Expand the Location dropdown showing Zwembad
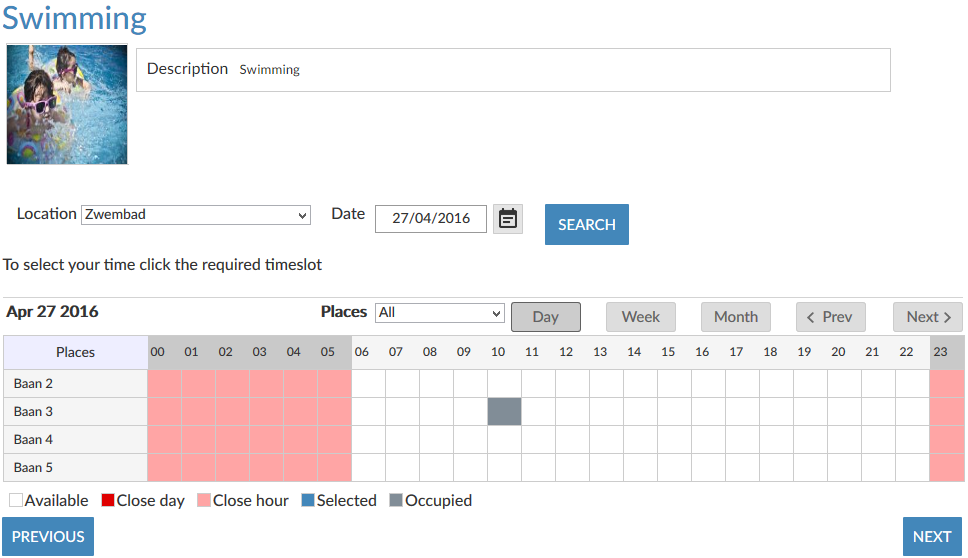 (x=196, y=215)
